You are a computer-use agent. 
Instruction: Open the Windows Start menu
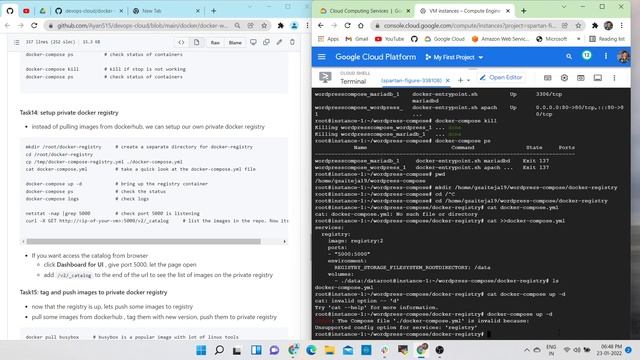point(201,350)
